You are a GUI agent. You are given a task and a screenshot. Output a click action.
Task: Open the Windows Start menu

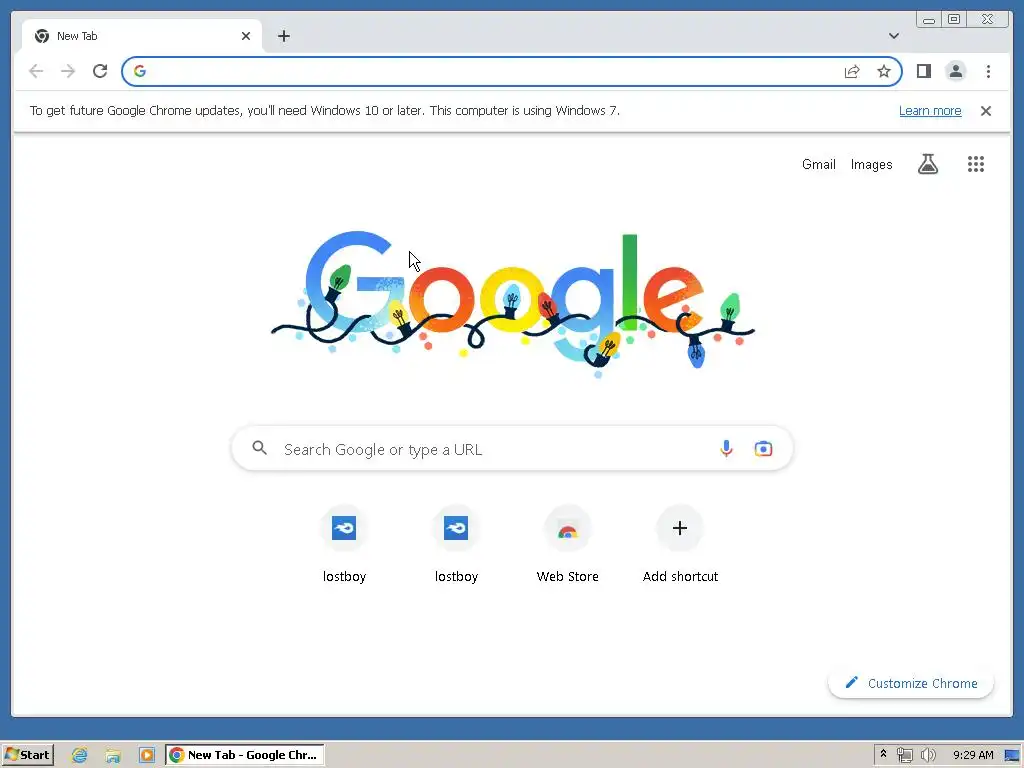click(27, 755)
